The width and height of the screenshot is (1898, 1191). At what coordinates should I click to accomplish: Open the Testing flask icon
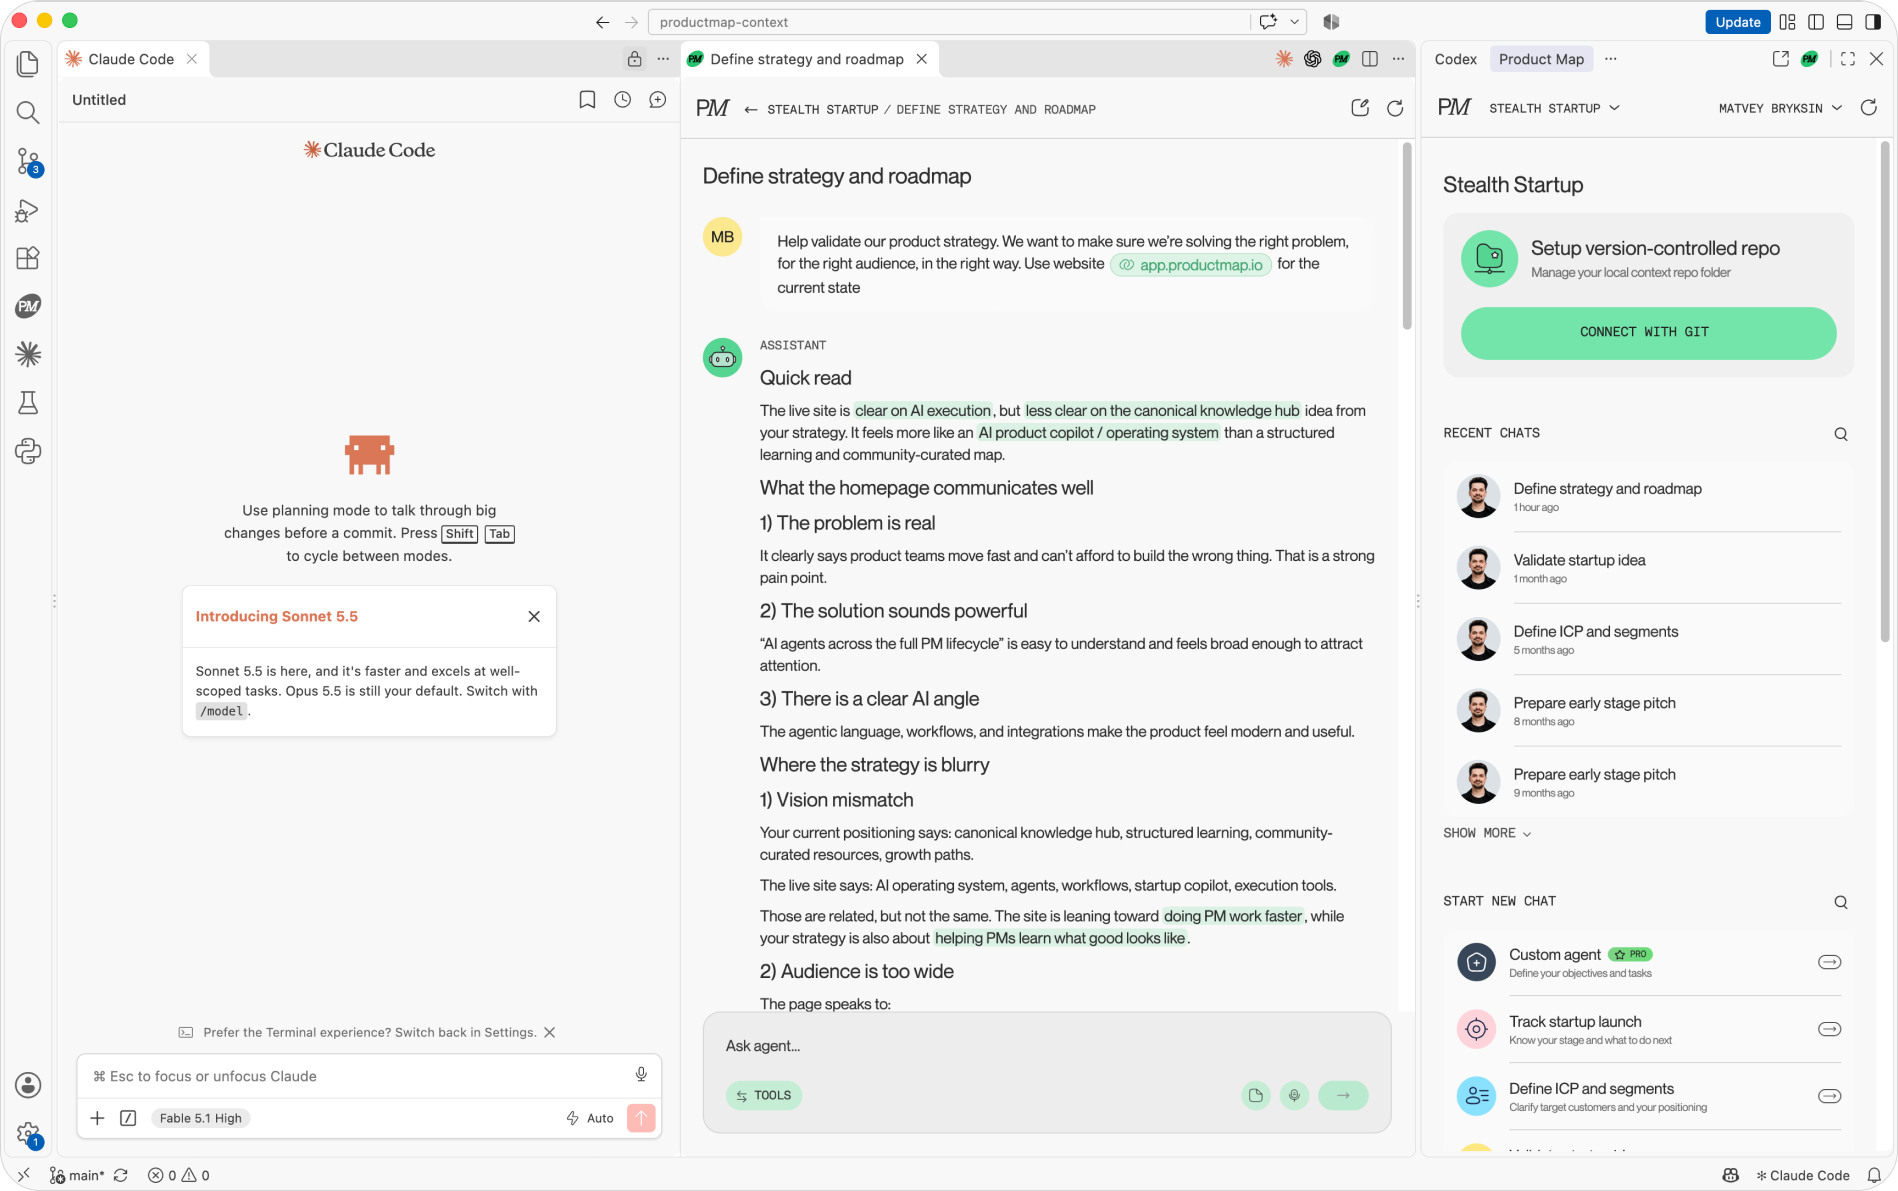click(28, 402)
